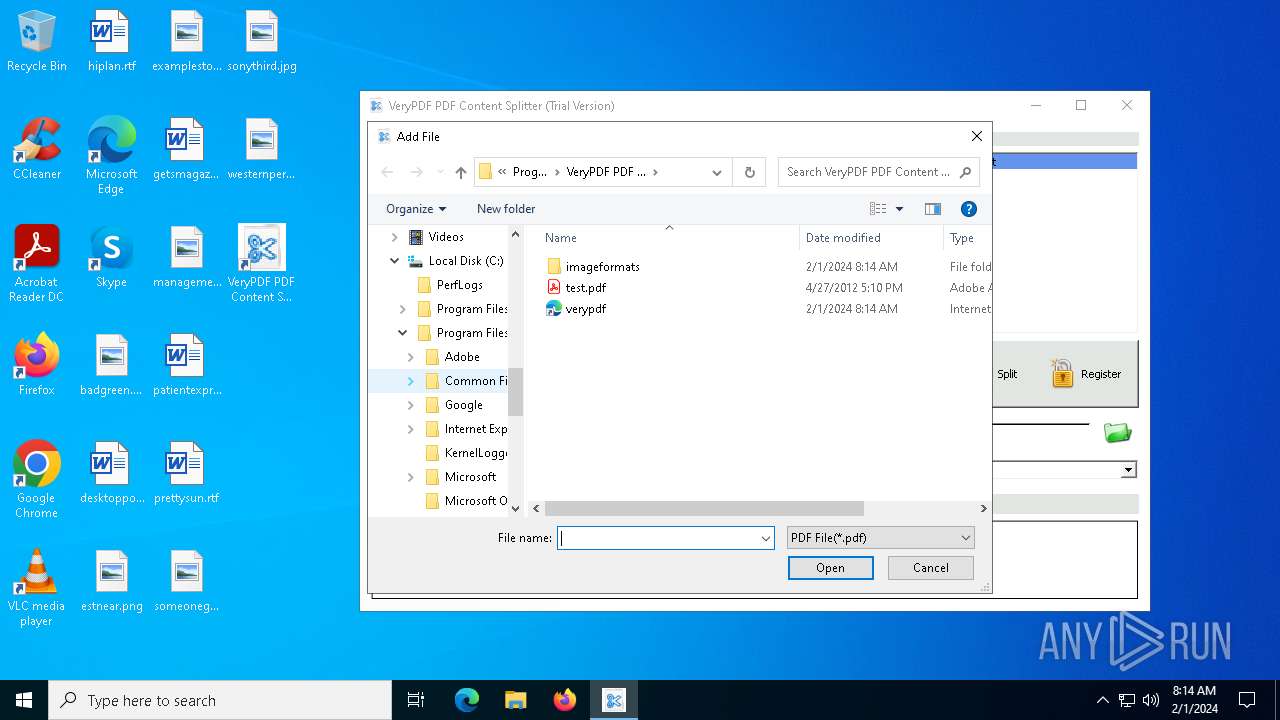Click the Windows taskbar search box
This screenshot has width=1280, height=720.
coord(220,700)
